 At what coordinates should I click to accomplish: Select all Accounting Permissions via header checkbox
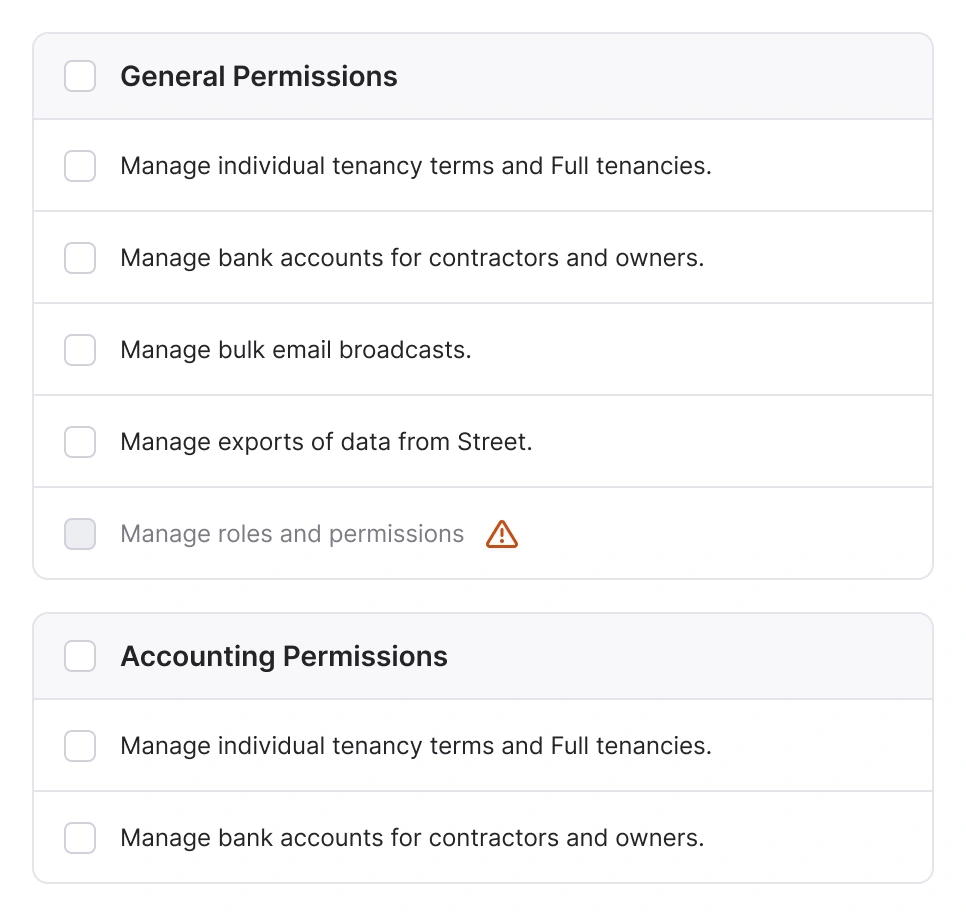(80, 656)
